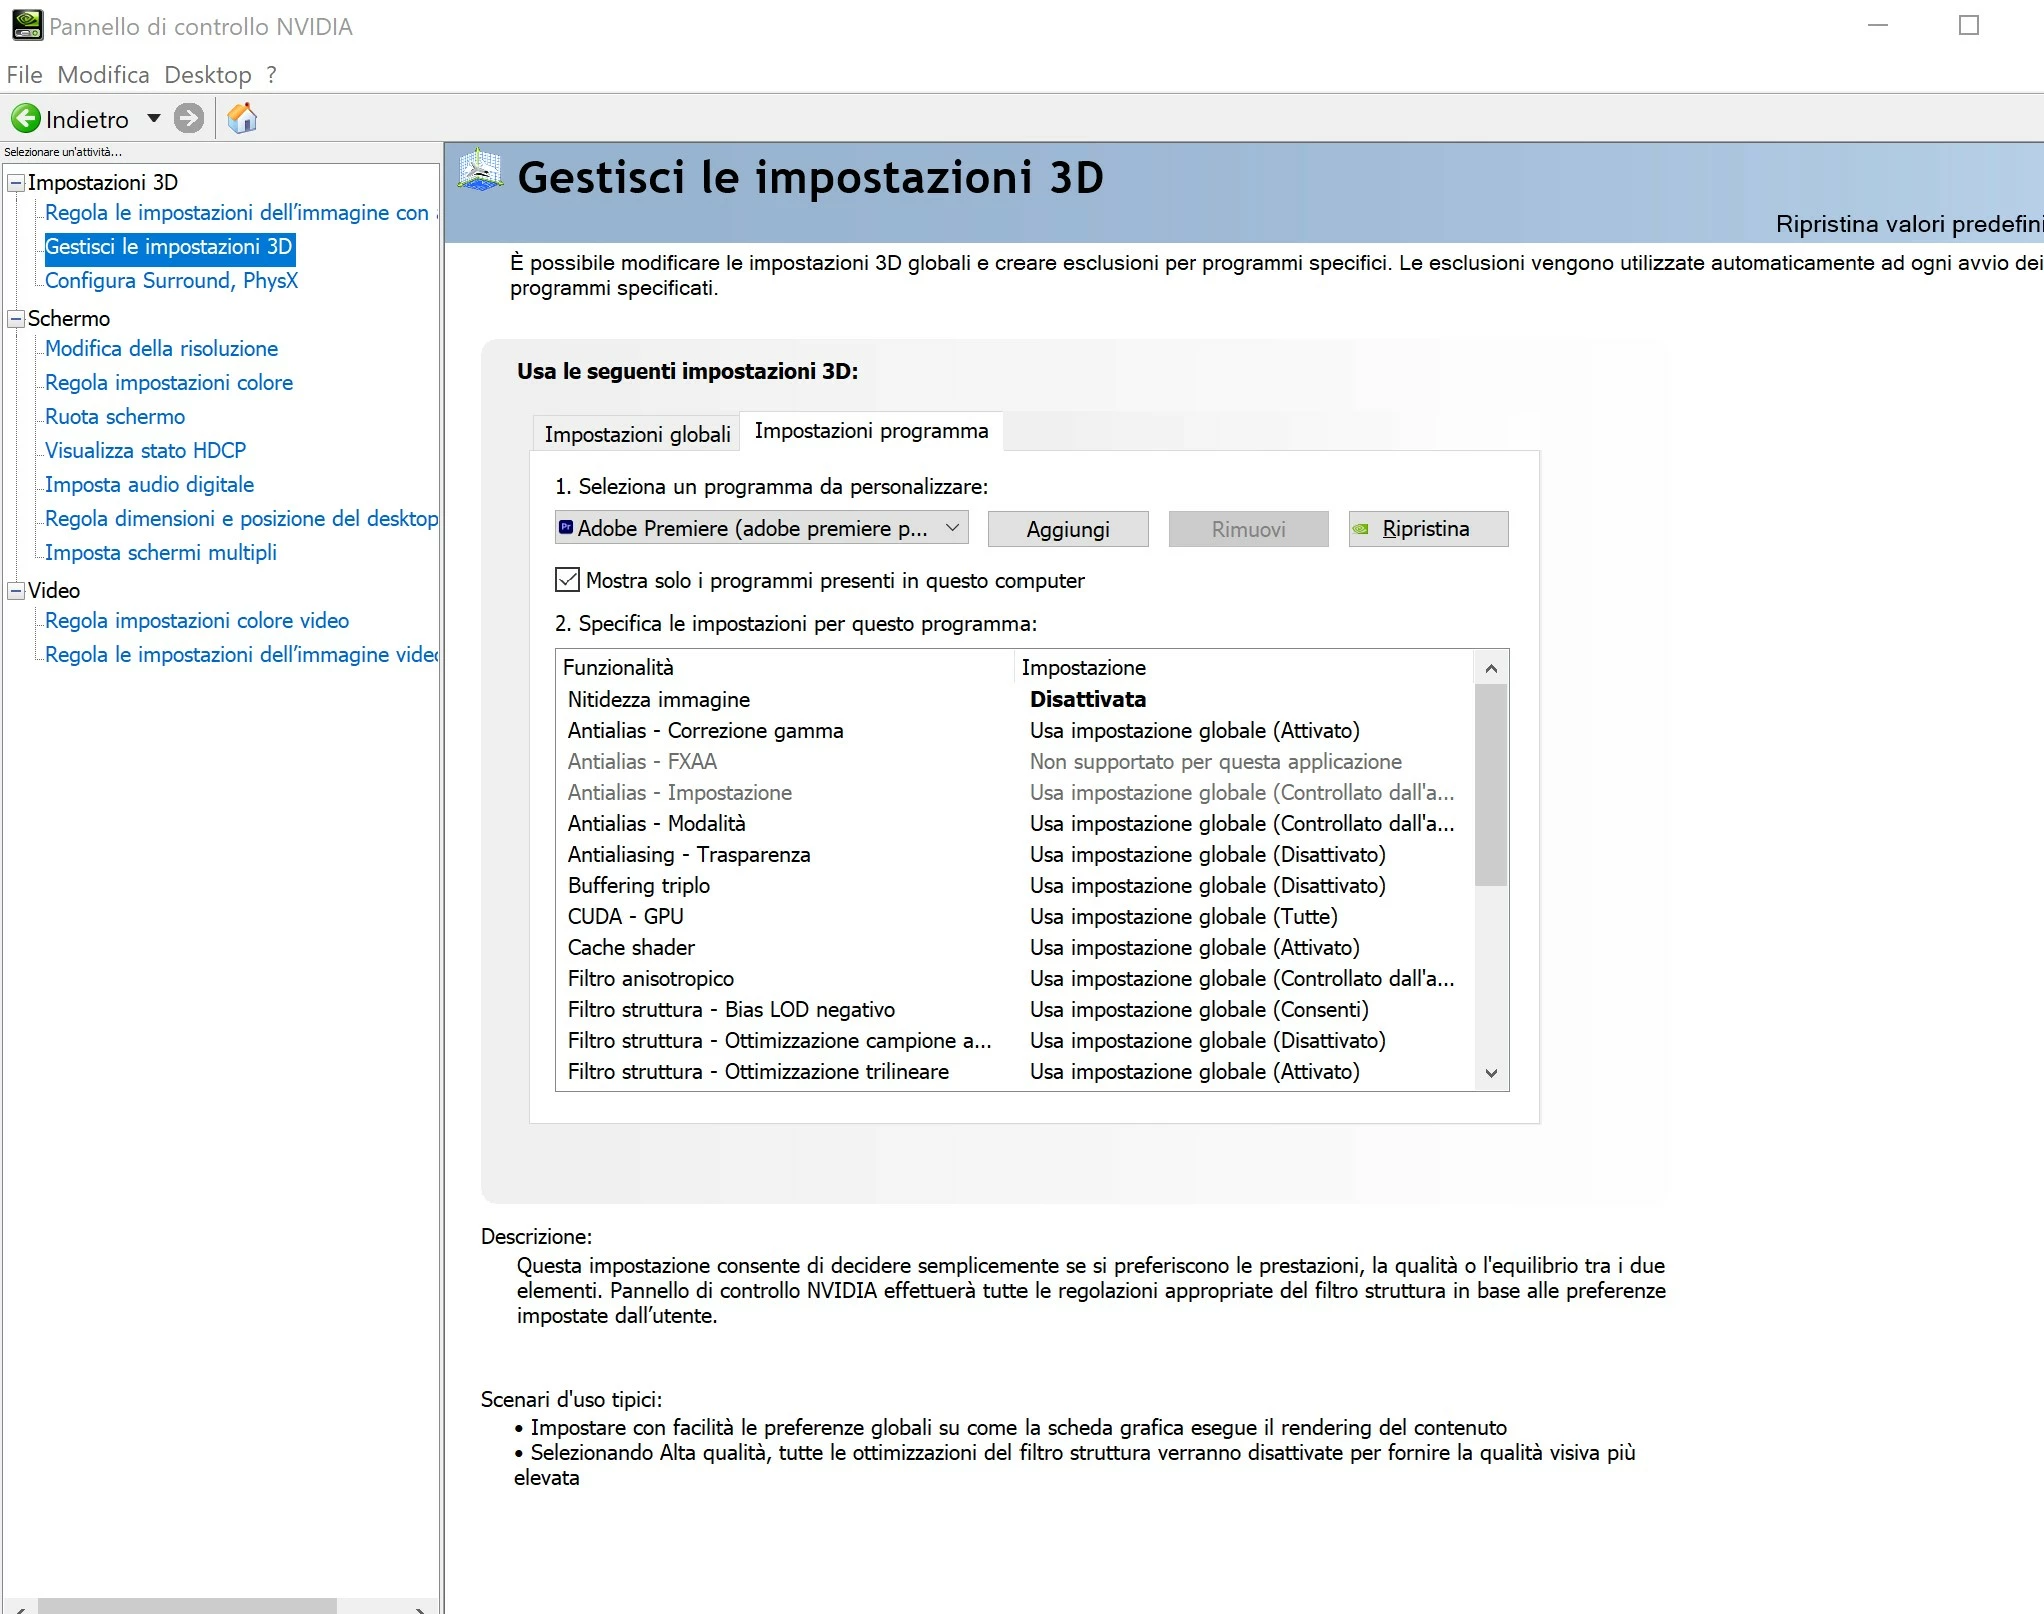The image size is (2044, 1614).
Task: Click Ripristina valori predefiniti link
Action: [1907, 224]
